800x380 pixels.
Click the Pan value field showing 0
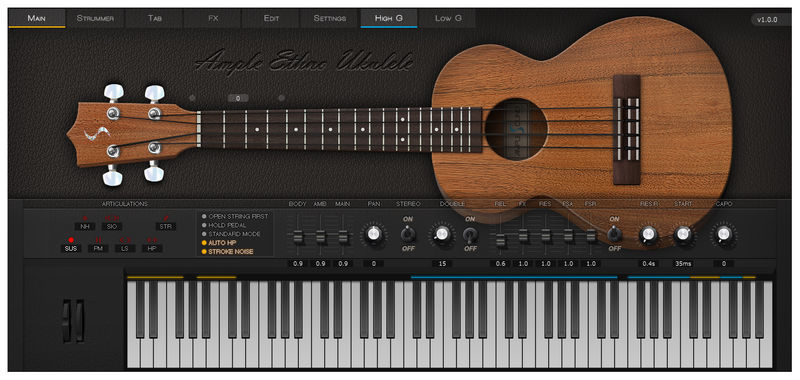[374, 264]
